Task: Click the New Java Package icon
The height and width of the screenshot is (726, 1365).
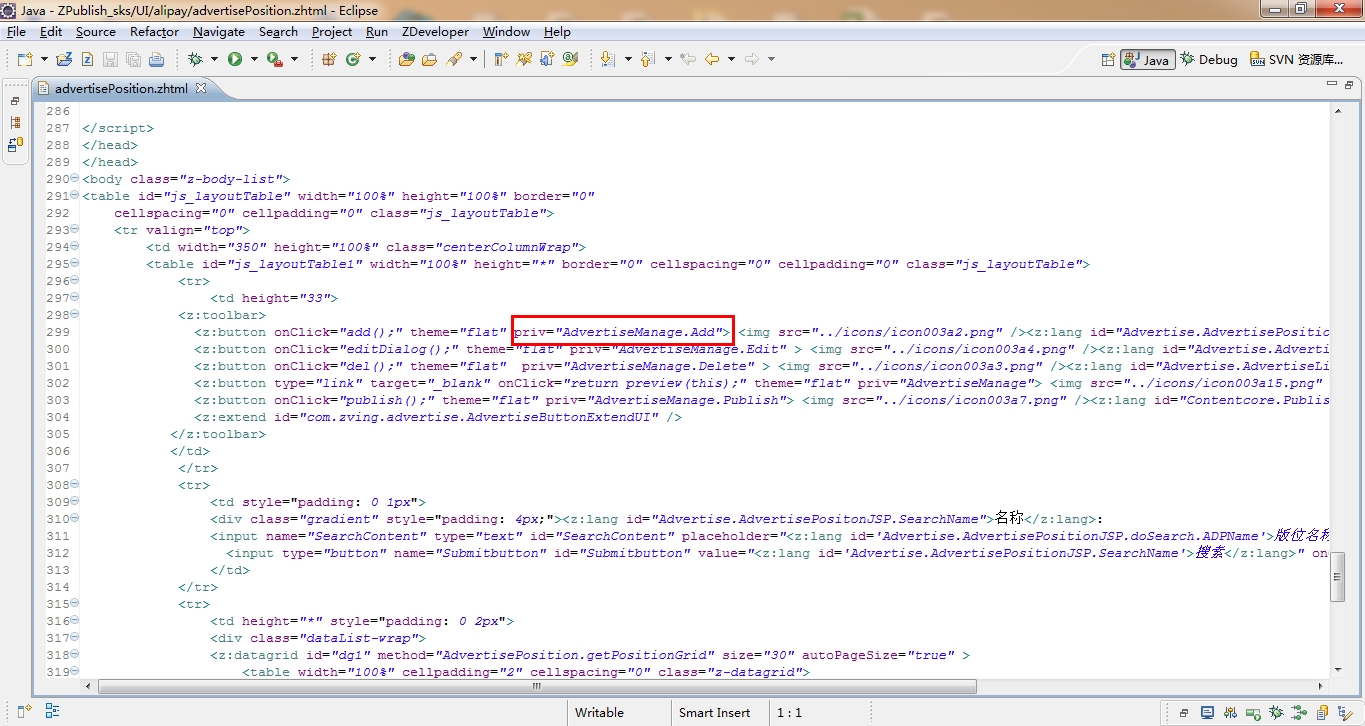Action: [328, 59]
